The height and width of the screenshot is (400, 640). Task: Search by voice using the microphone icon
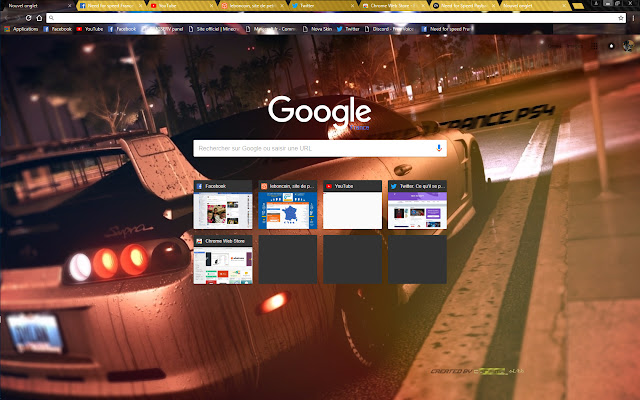[x=439, y=148]
